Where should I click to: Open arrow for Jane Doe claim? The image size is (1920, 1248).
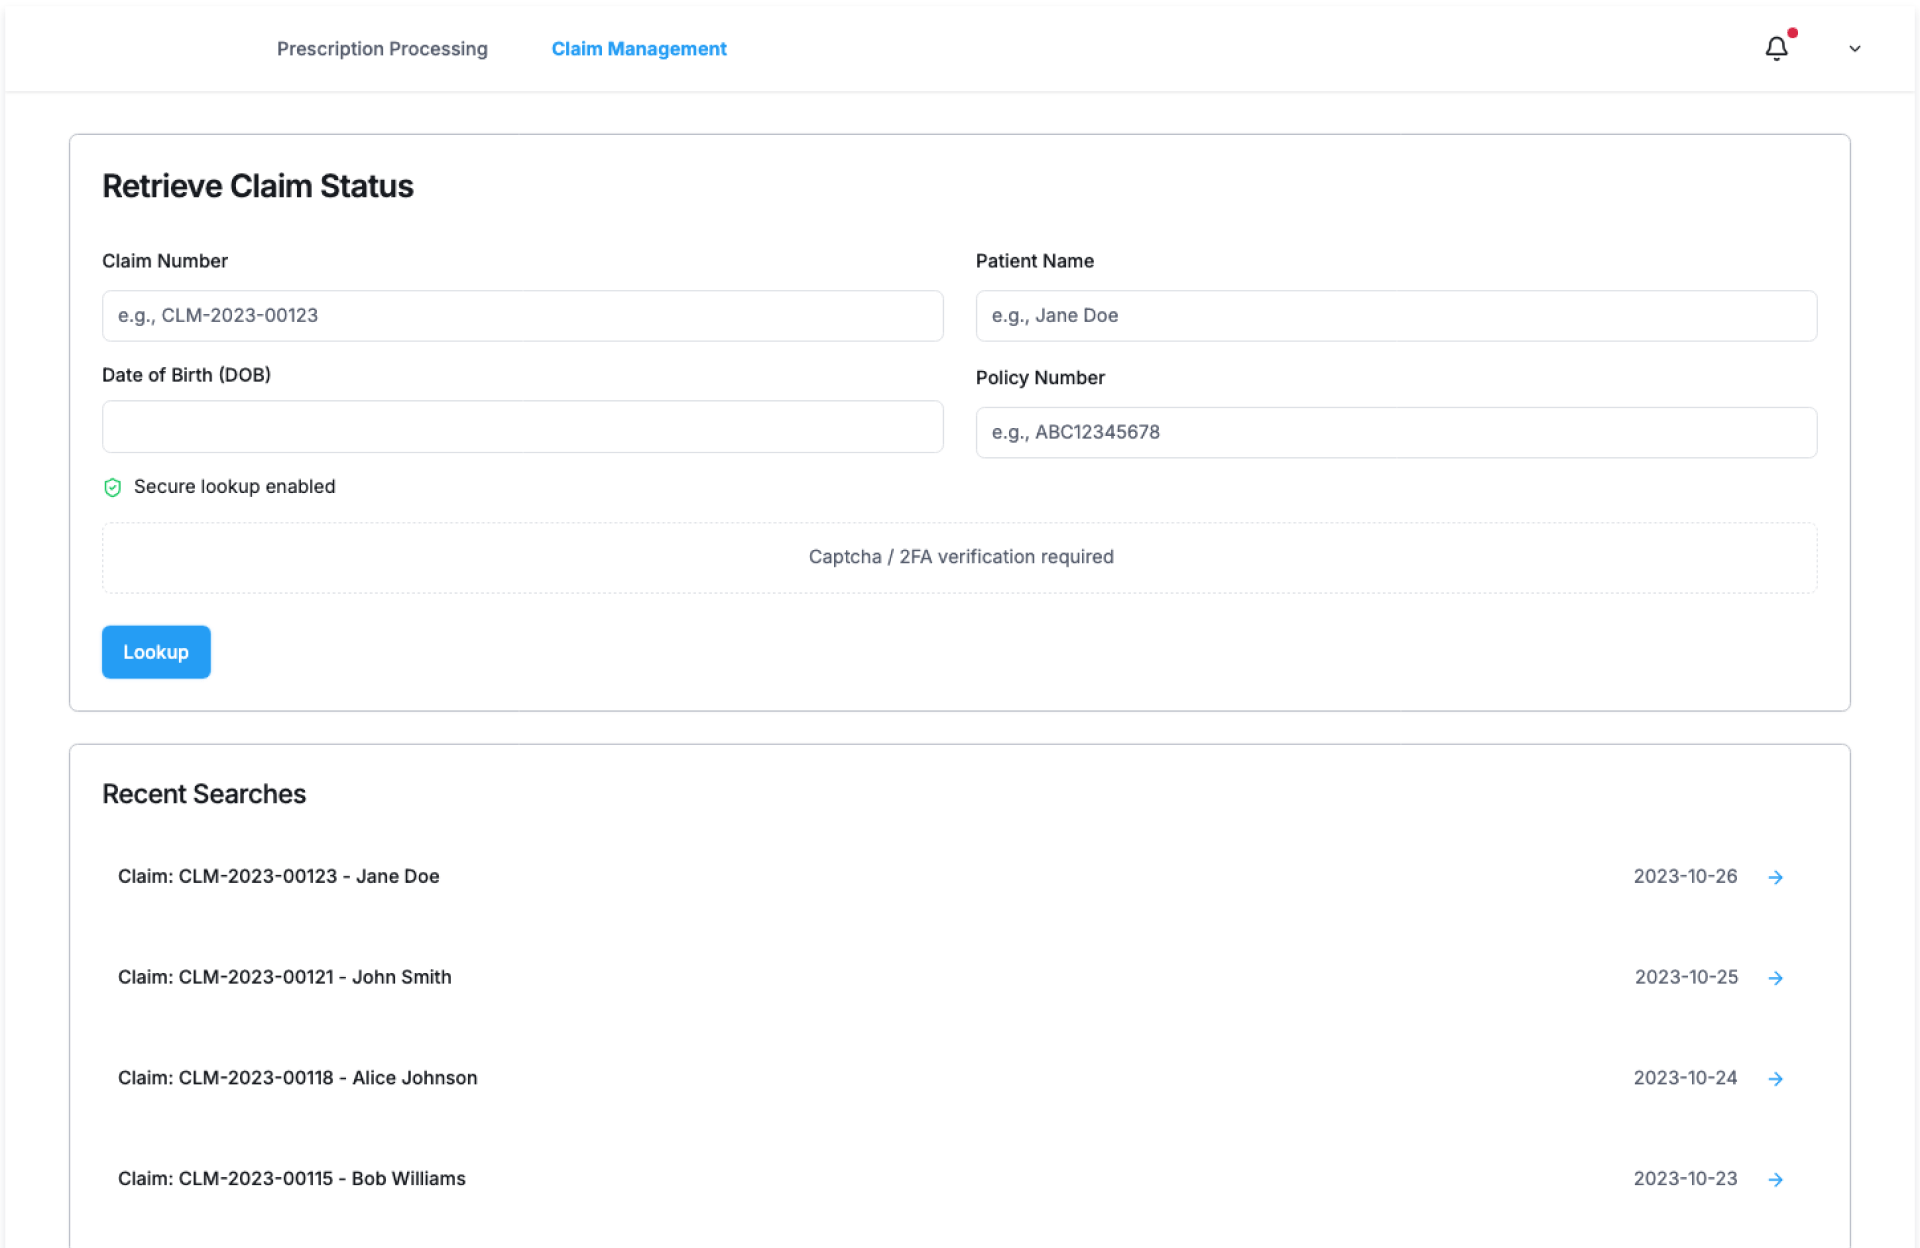(x=1775, y=877)
